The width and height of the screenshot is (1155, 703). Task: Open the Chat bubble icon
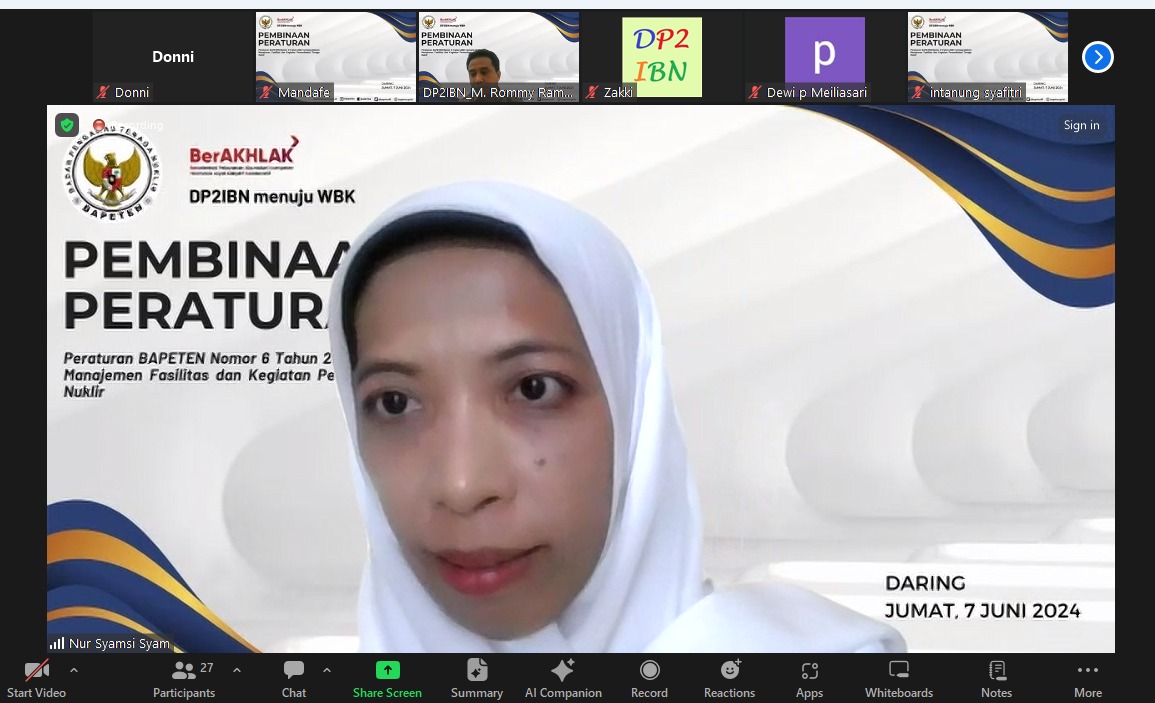pyautogui.click(x=294, y=670)
